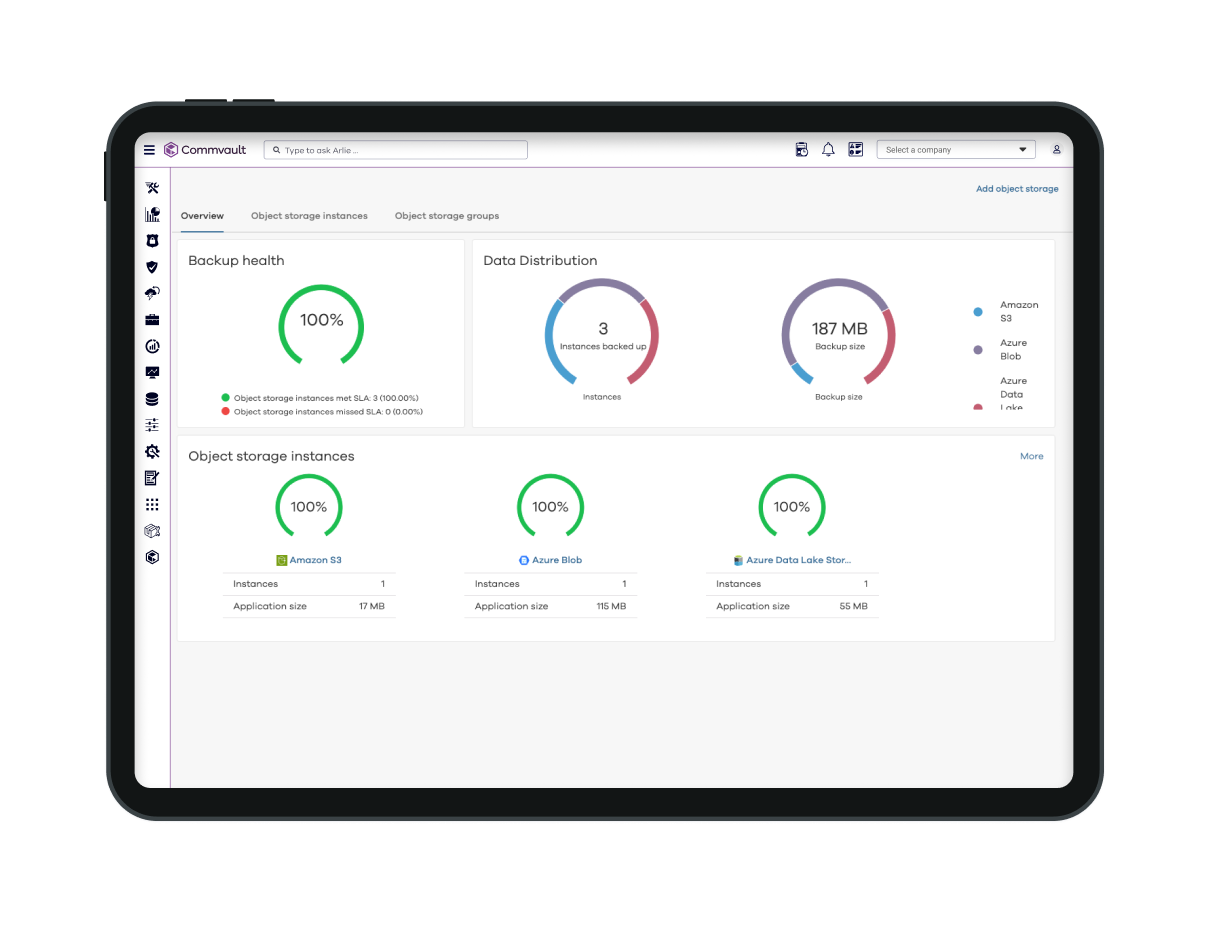This screenshot has height=929, width=1208.
Task: Click the monitor chart sidebar icon
Action: 152,372
